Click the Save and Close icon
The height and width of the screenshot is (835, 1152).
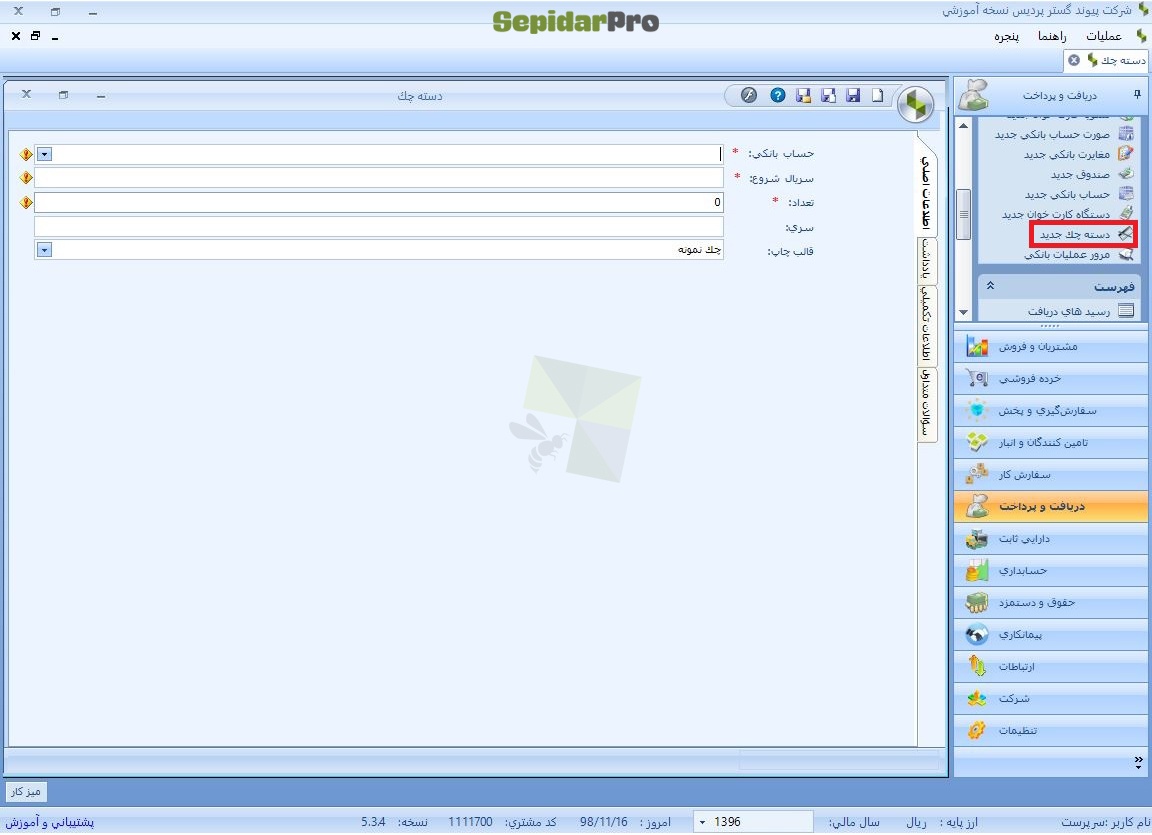click(803, 95)
